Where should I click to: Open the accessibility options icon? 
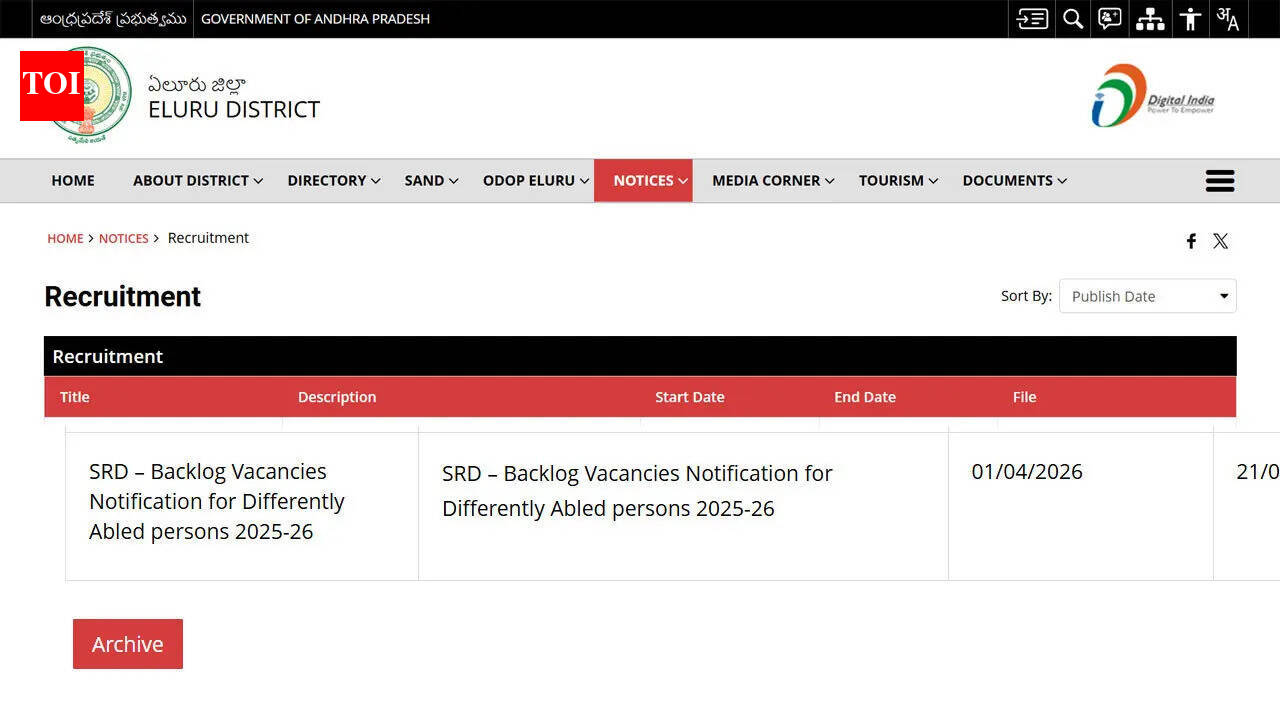[1190, 19]
